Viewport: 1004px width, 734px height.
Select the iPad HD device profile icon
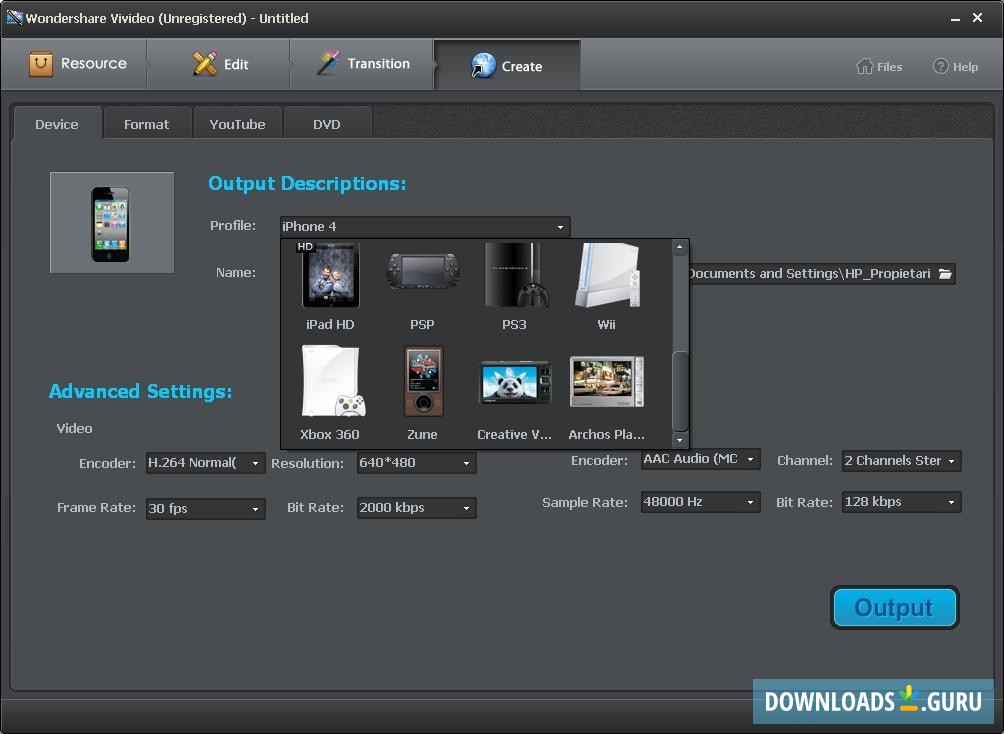pyautogui.click(x=330, y=285)
